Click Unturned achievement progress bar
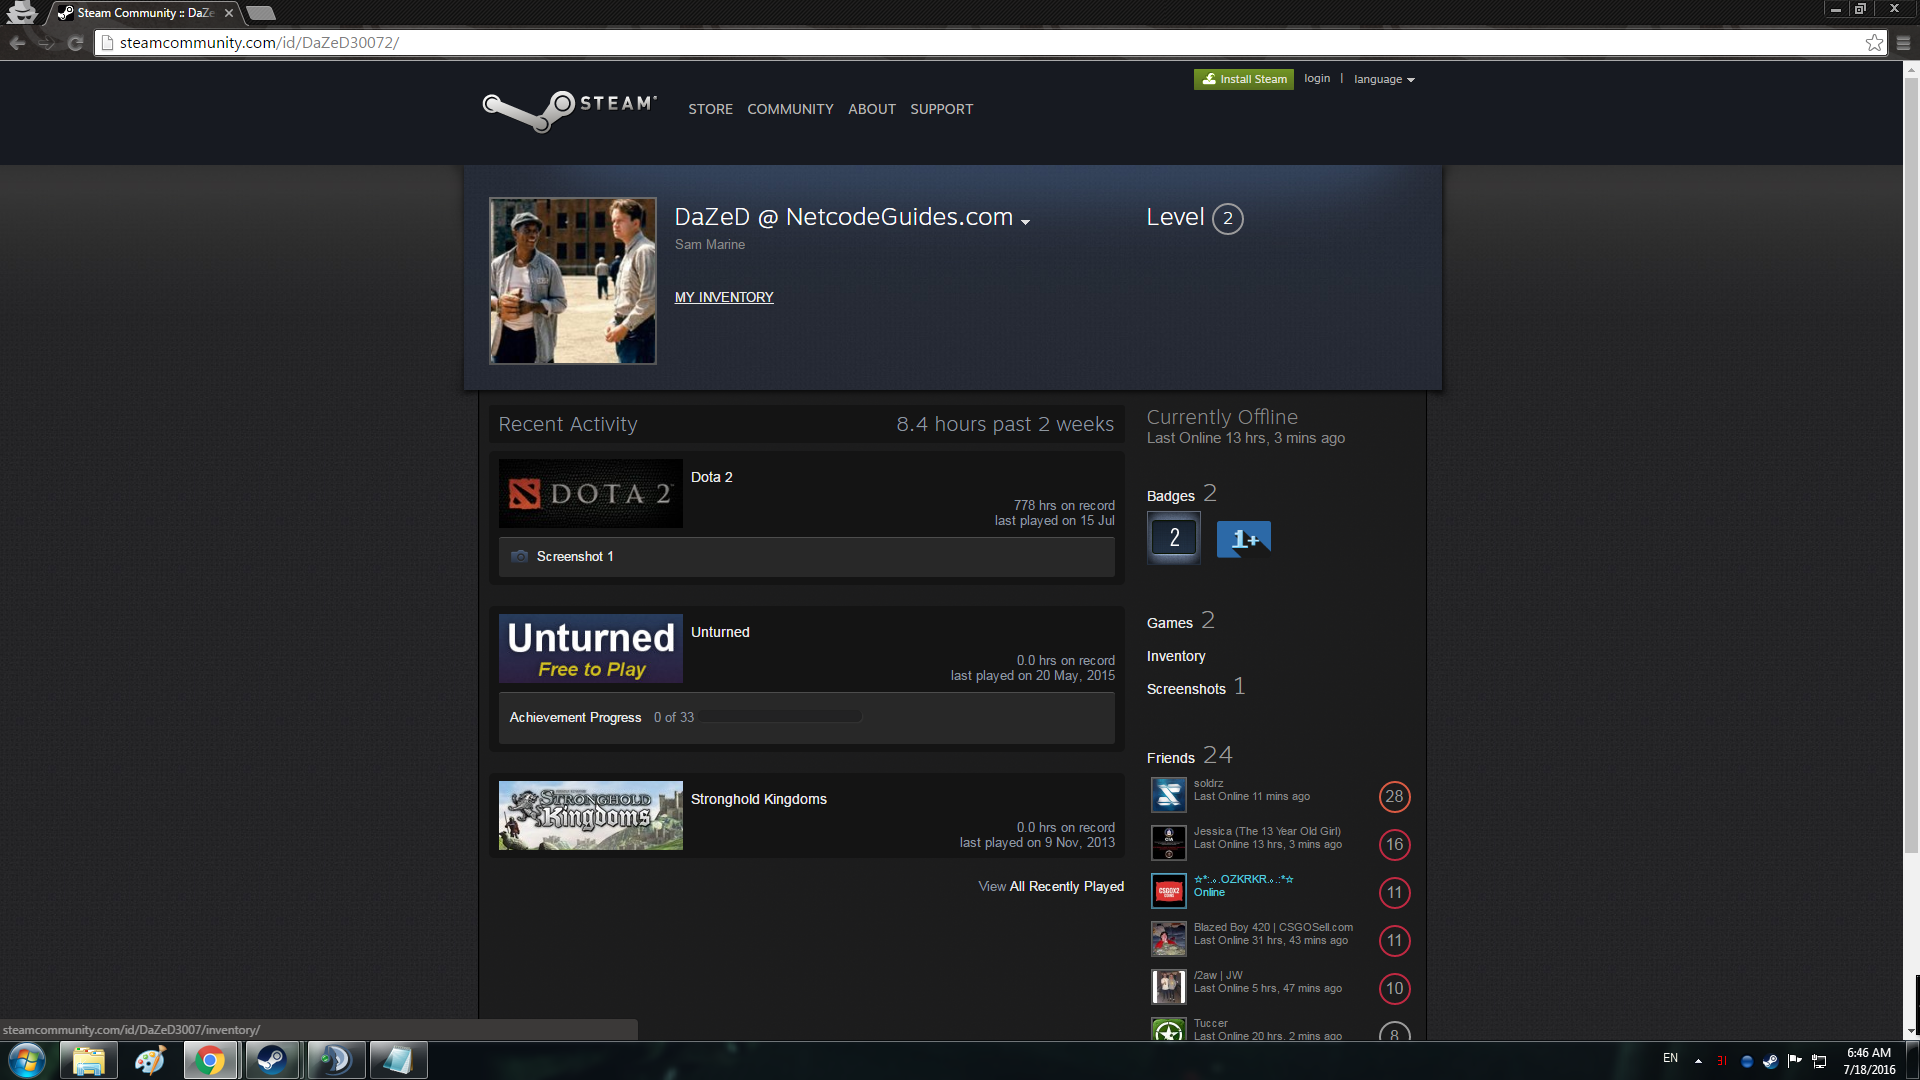 coord(780,717)
